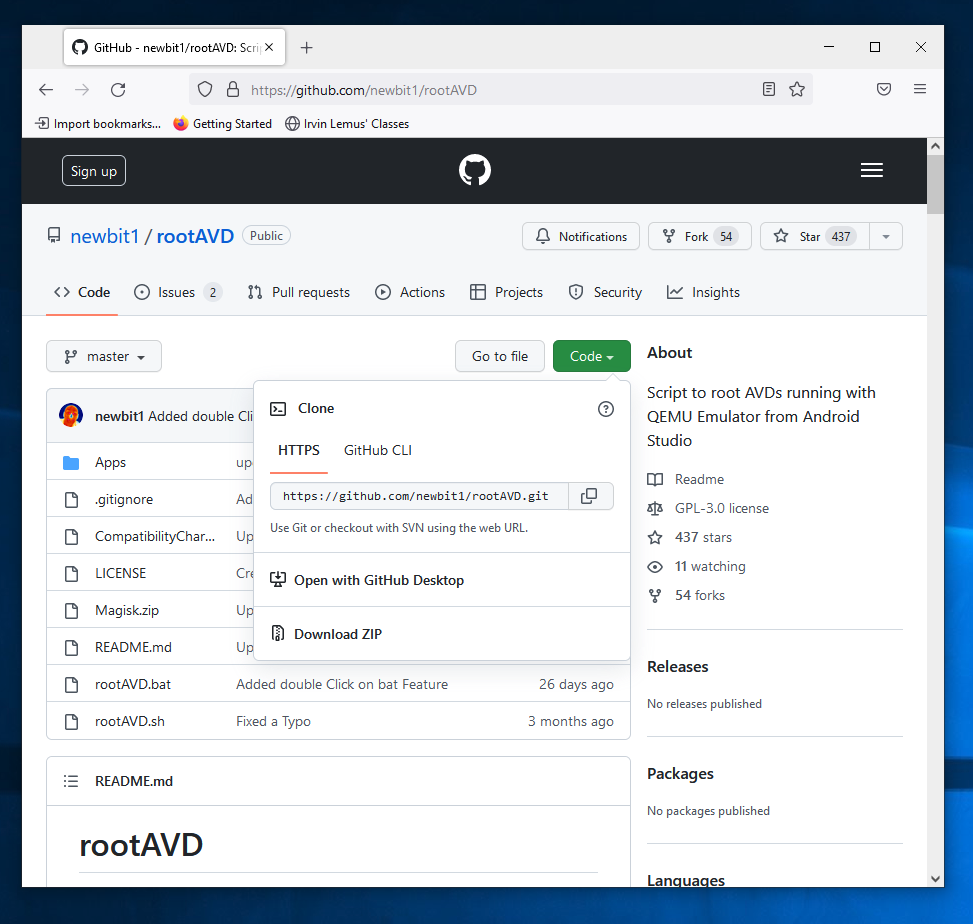973x924 pixels.
Task: Click 'Added double Click on bat Feature' commit
Action: pos(342,684)
